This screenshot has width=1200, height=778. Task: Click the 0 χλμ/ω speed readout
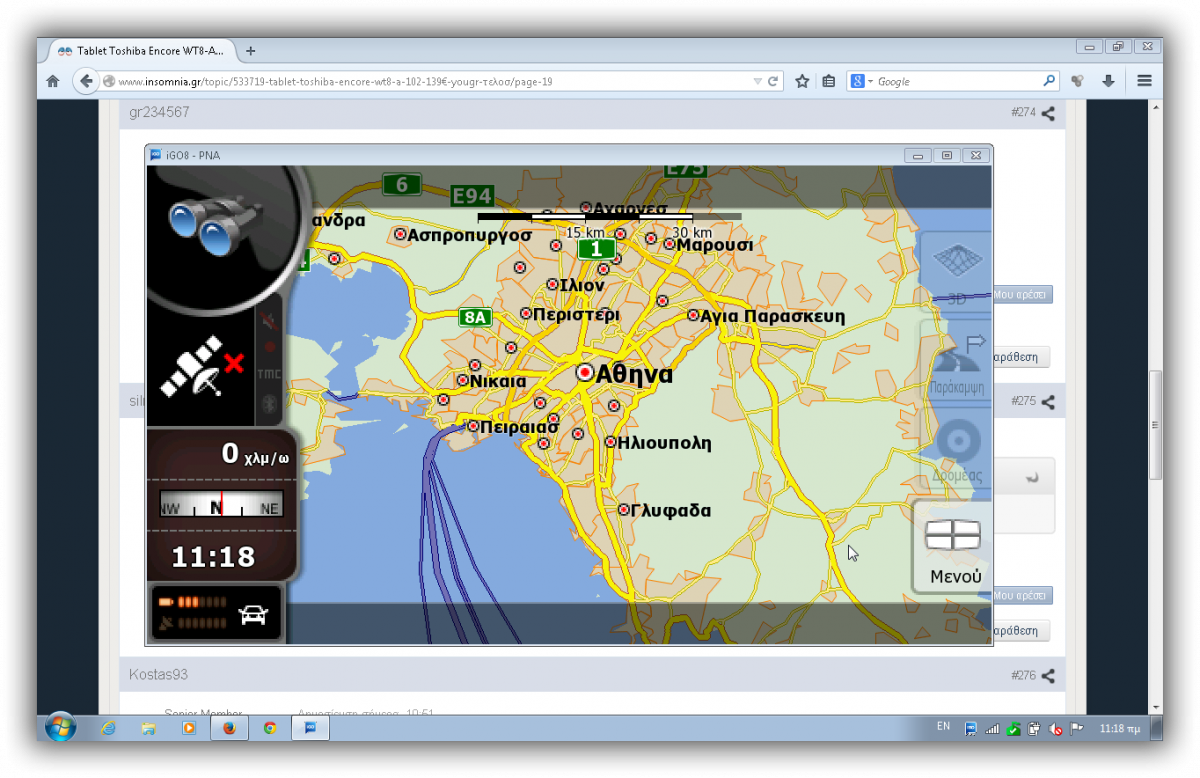click(255, 455)
